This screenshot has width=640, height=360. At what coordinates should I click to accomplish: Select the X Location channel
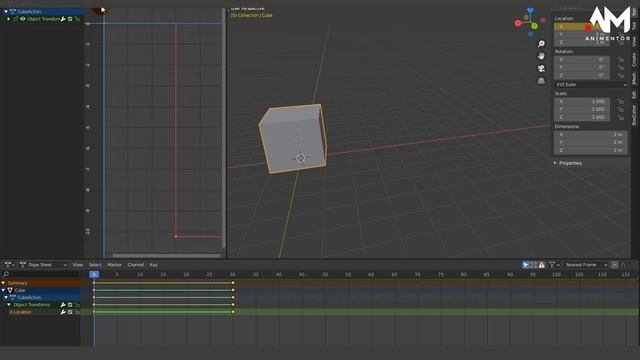point(20,312)
